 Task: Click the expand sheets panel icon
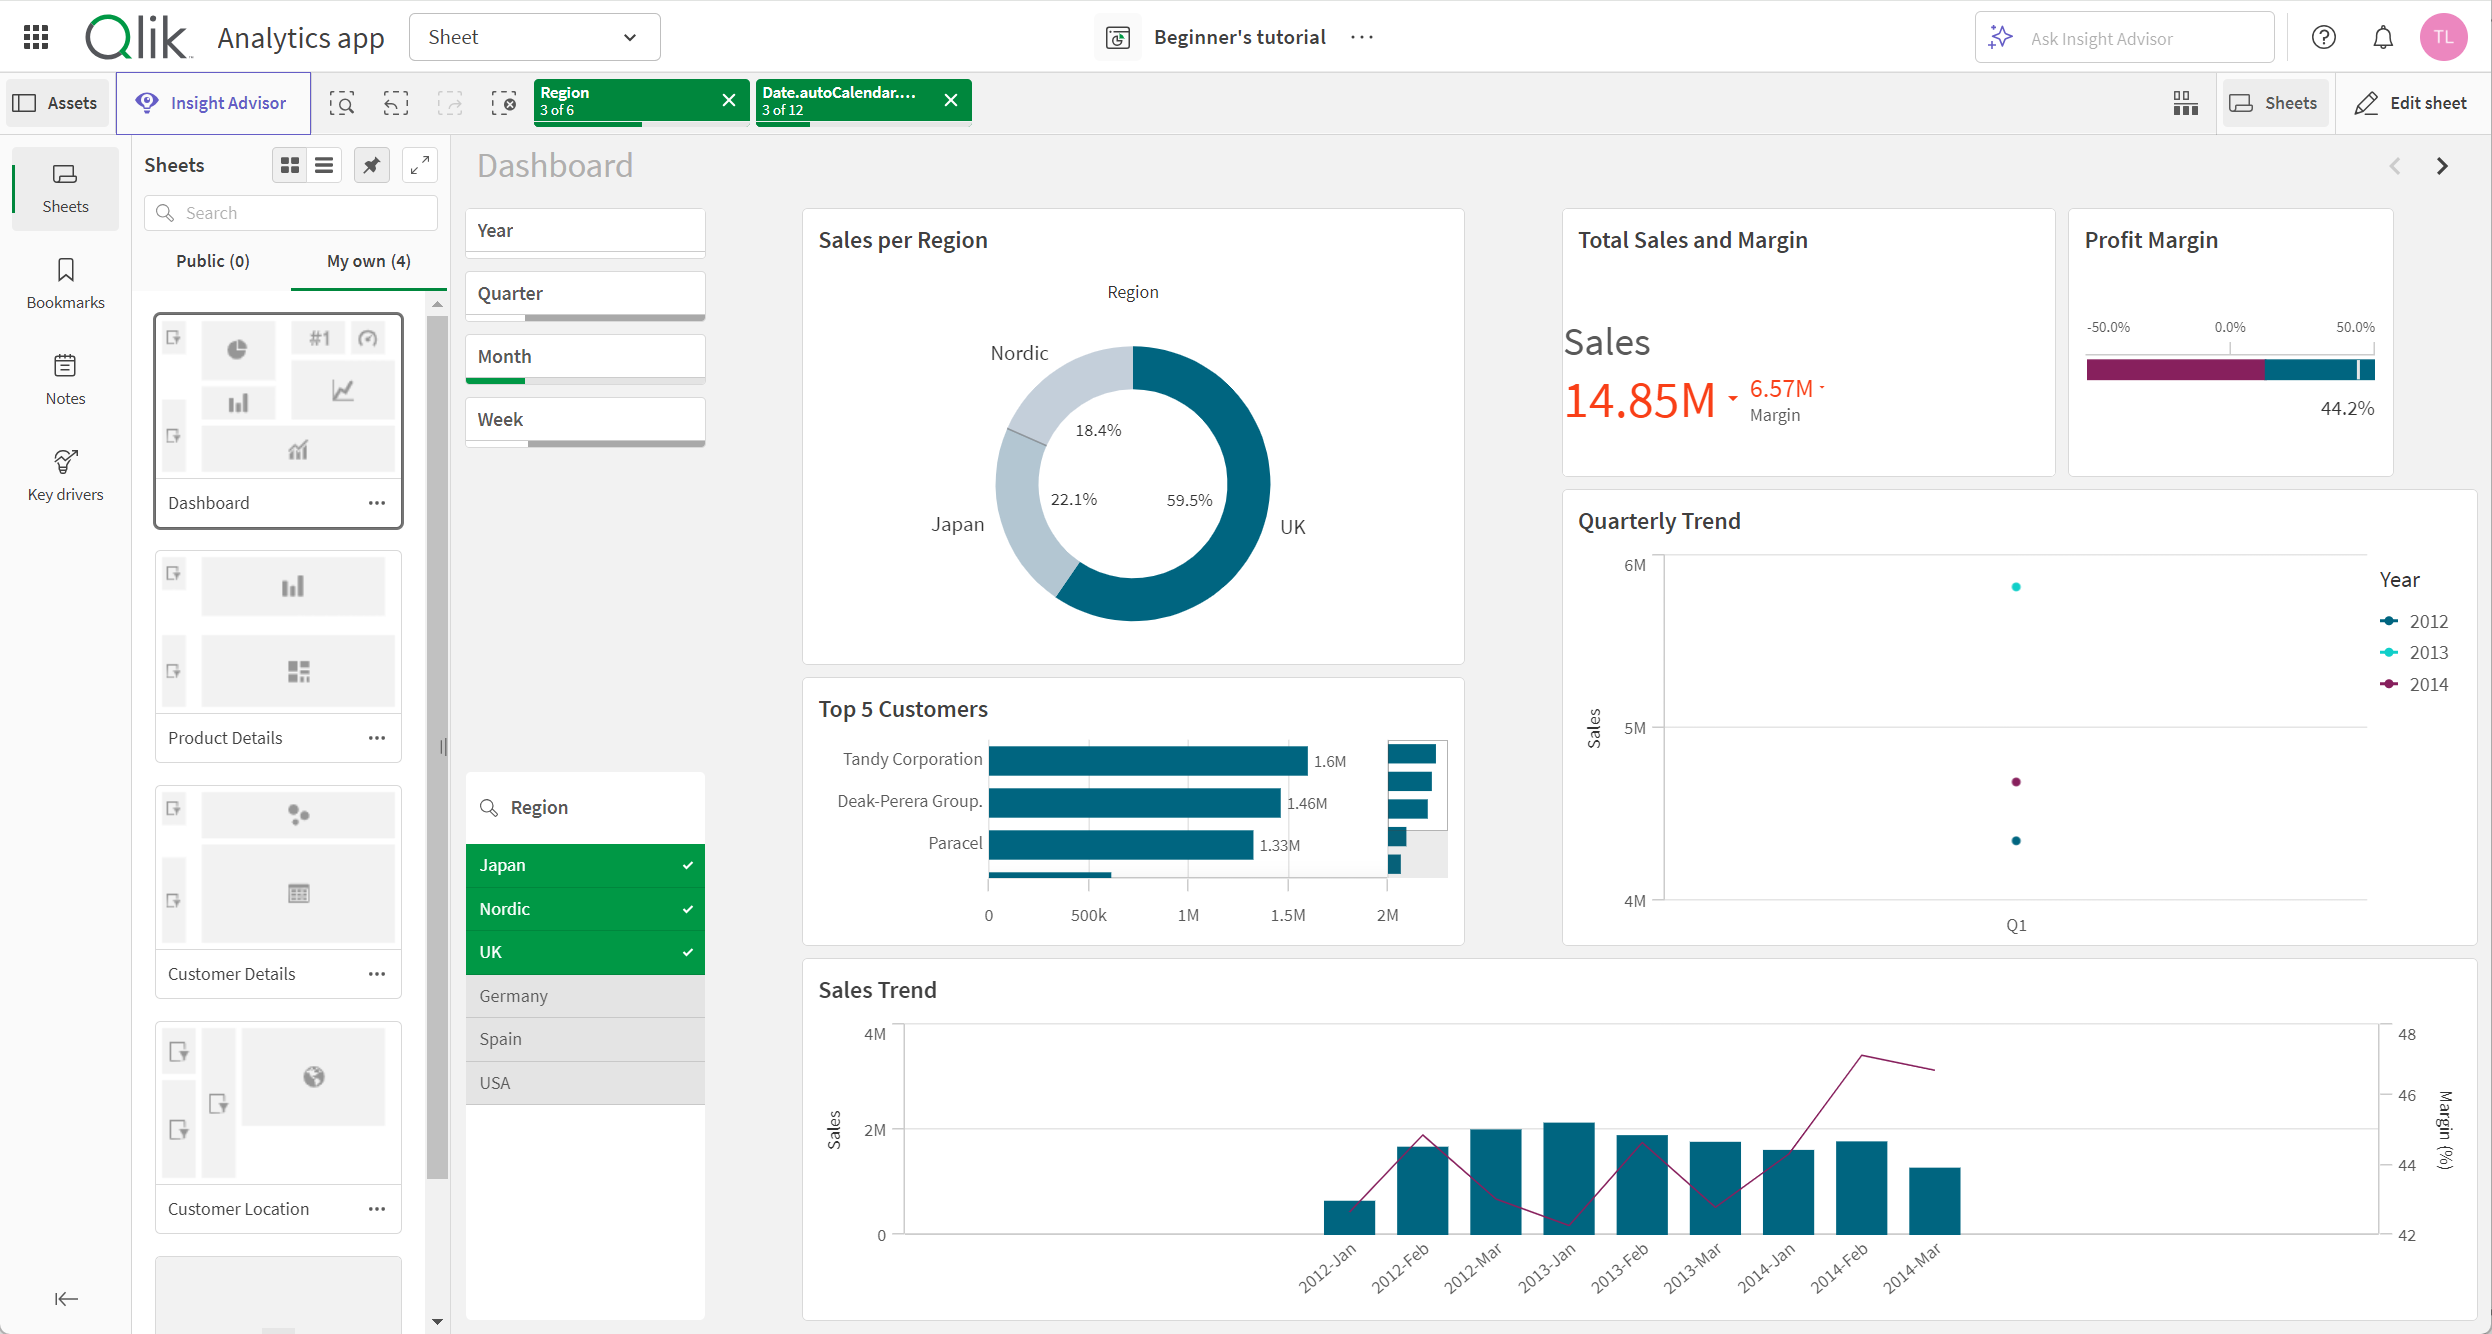click(x=420, y=165)
